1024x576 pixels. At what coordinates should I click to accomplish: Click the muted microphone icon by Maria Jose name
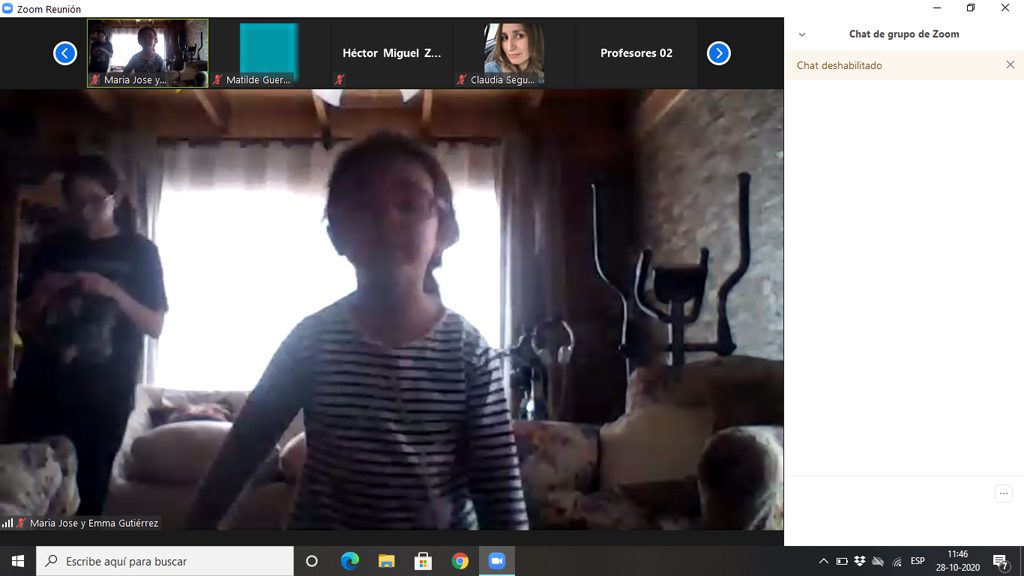21,523
